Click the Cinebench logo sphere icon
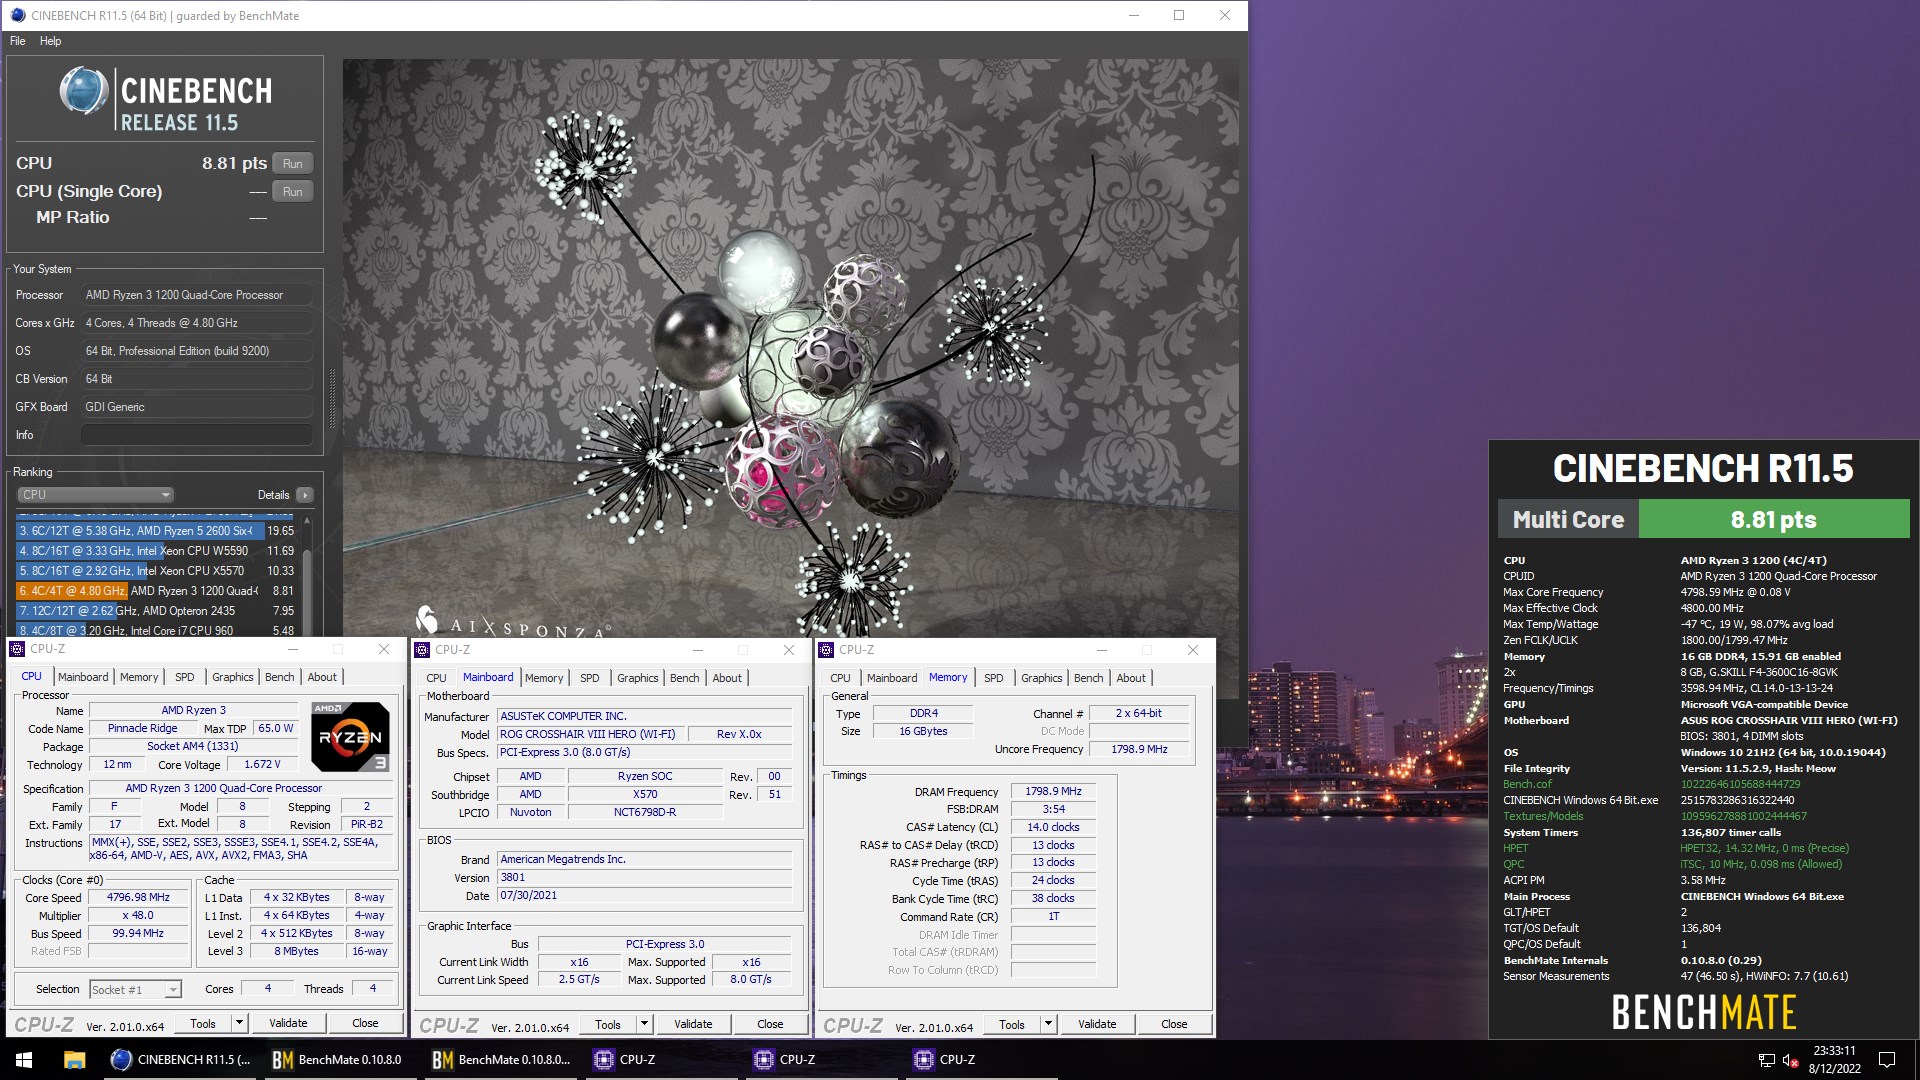1920x1080 pixels. [x=83, y=91]
